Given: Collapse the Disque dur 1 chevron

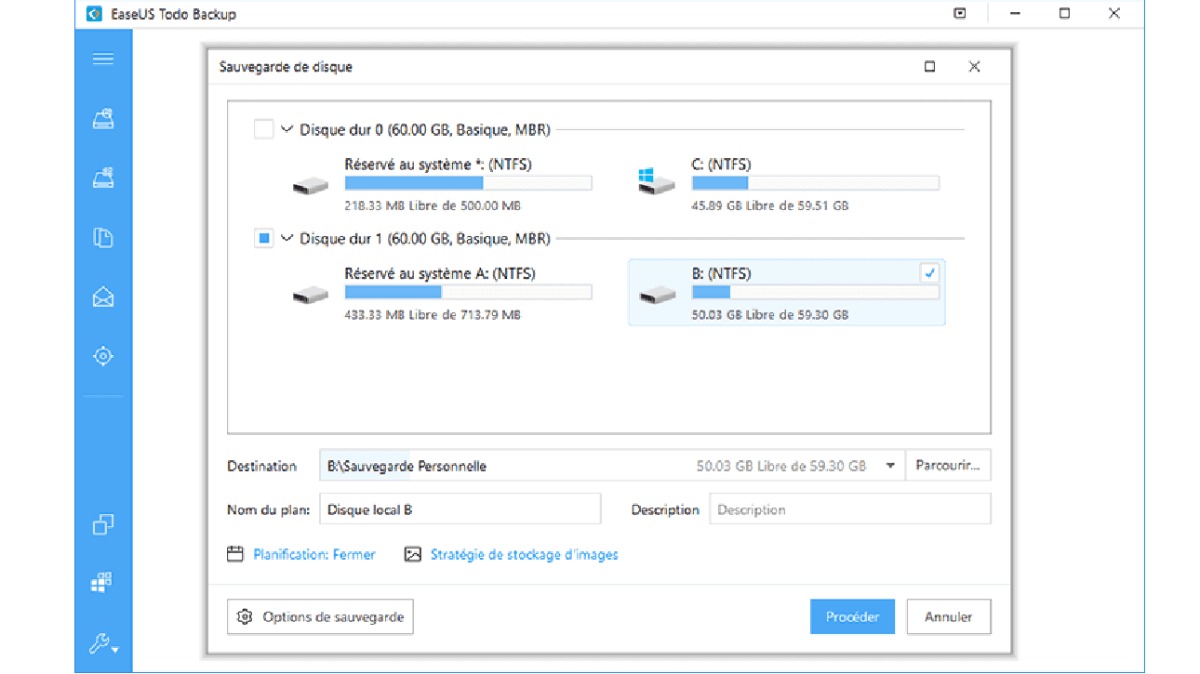Looking at the screenshot, I should [287, 239].
